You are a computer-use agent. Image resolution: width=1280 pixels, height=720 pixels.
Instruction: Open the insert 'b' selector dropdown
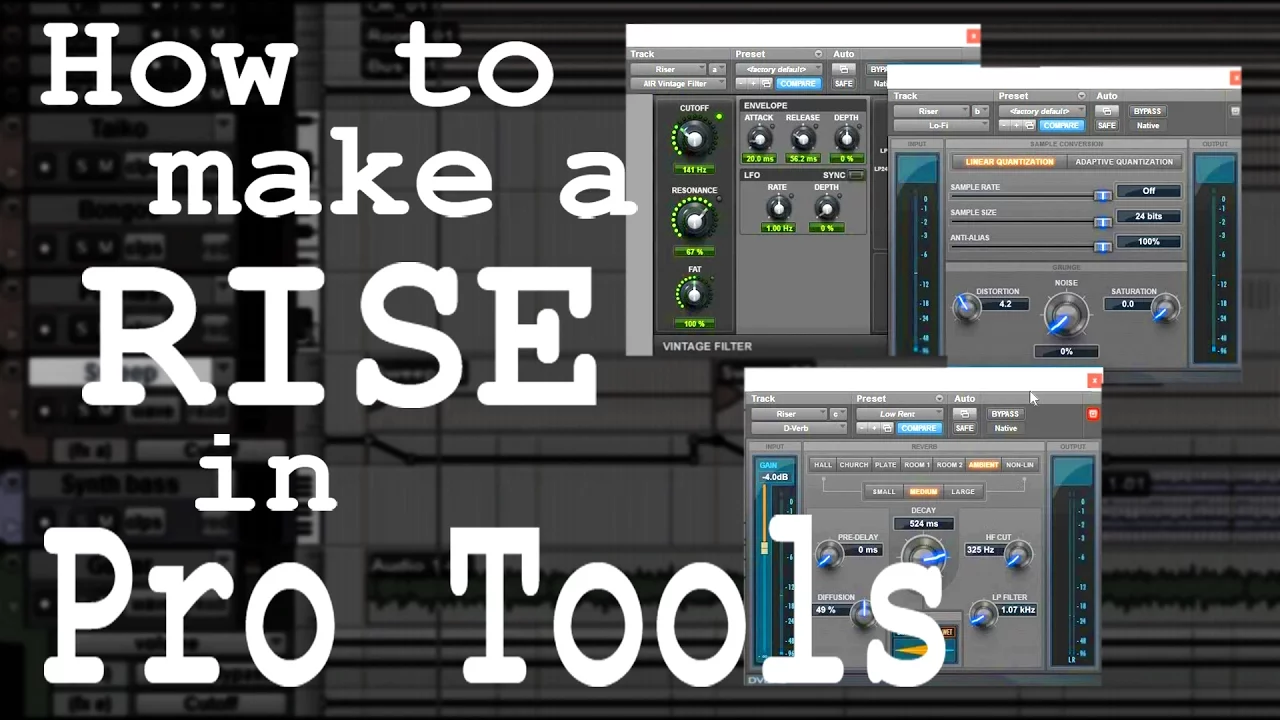click(x=980, y=111)
